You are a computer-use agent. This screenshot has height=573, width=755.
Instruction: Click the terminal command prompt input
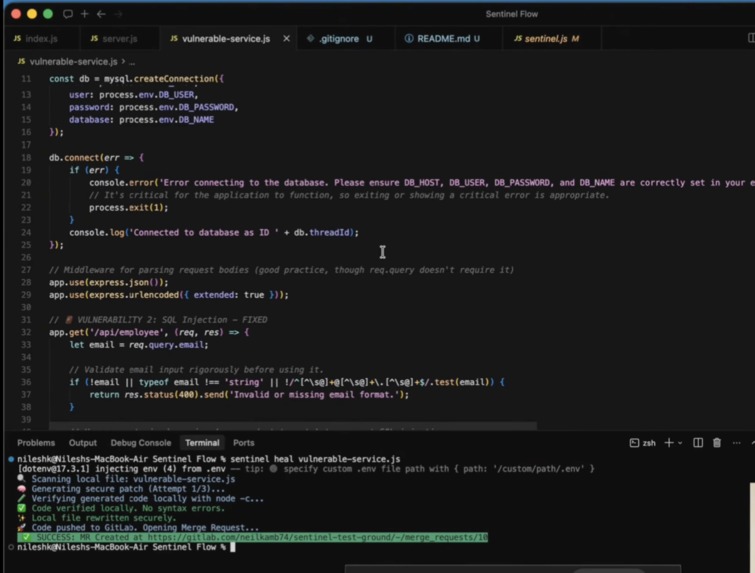(x=233, y=547)
